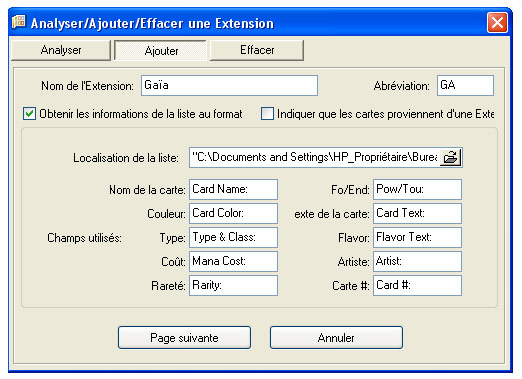The width and height of the screenshot is (522, 379).
Task: Click the Coût field with Mana Cost
Action: click(x=233, y=261)
